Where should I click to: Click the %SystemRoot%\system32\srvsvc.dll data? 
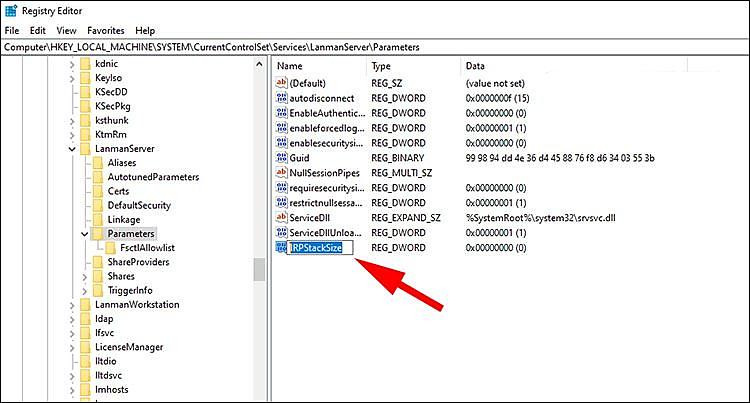540,218
